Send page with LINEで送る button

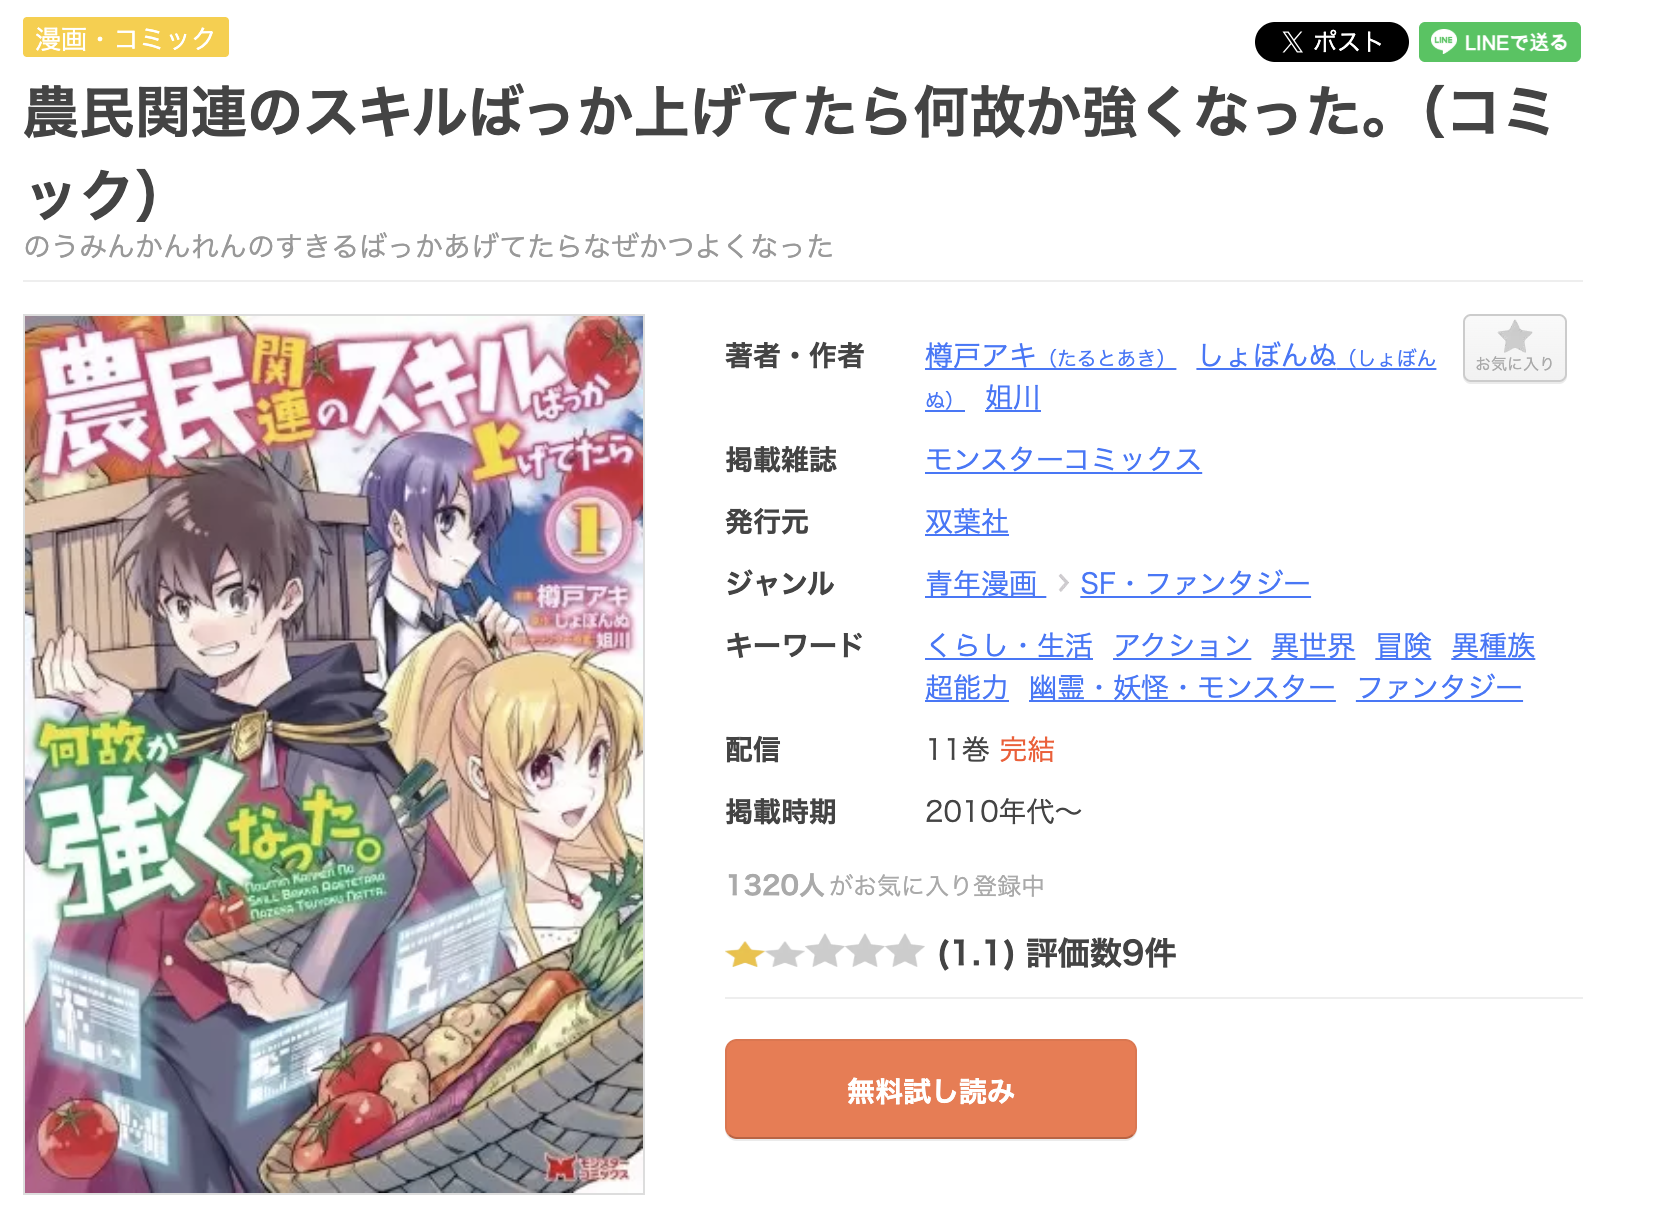pyautogui.click(x=1499, y=42)
